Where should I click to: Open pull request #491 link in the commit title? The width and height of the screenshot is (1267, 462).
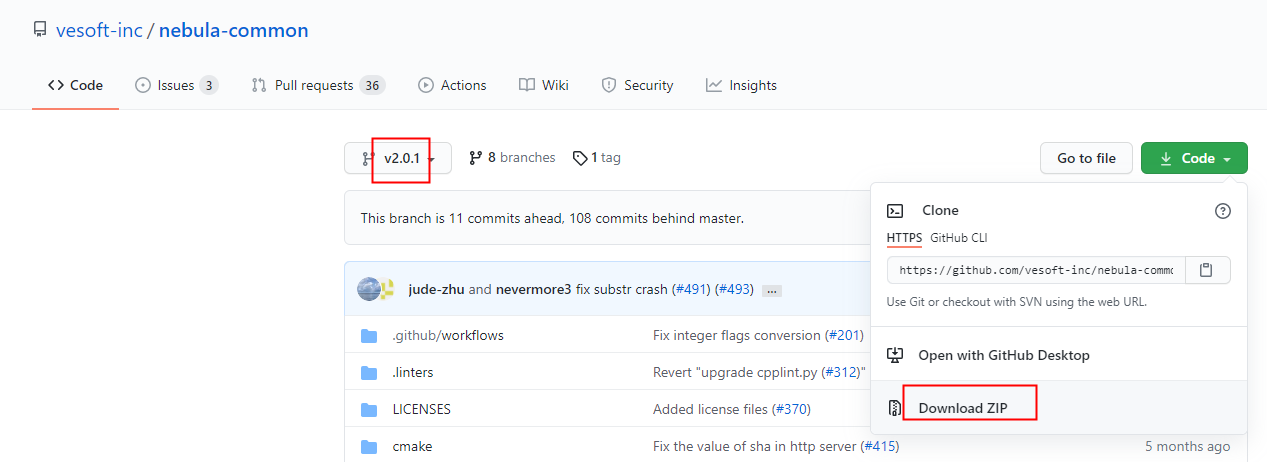(x=692, y=289)
